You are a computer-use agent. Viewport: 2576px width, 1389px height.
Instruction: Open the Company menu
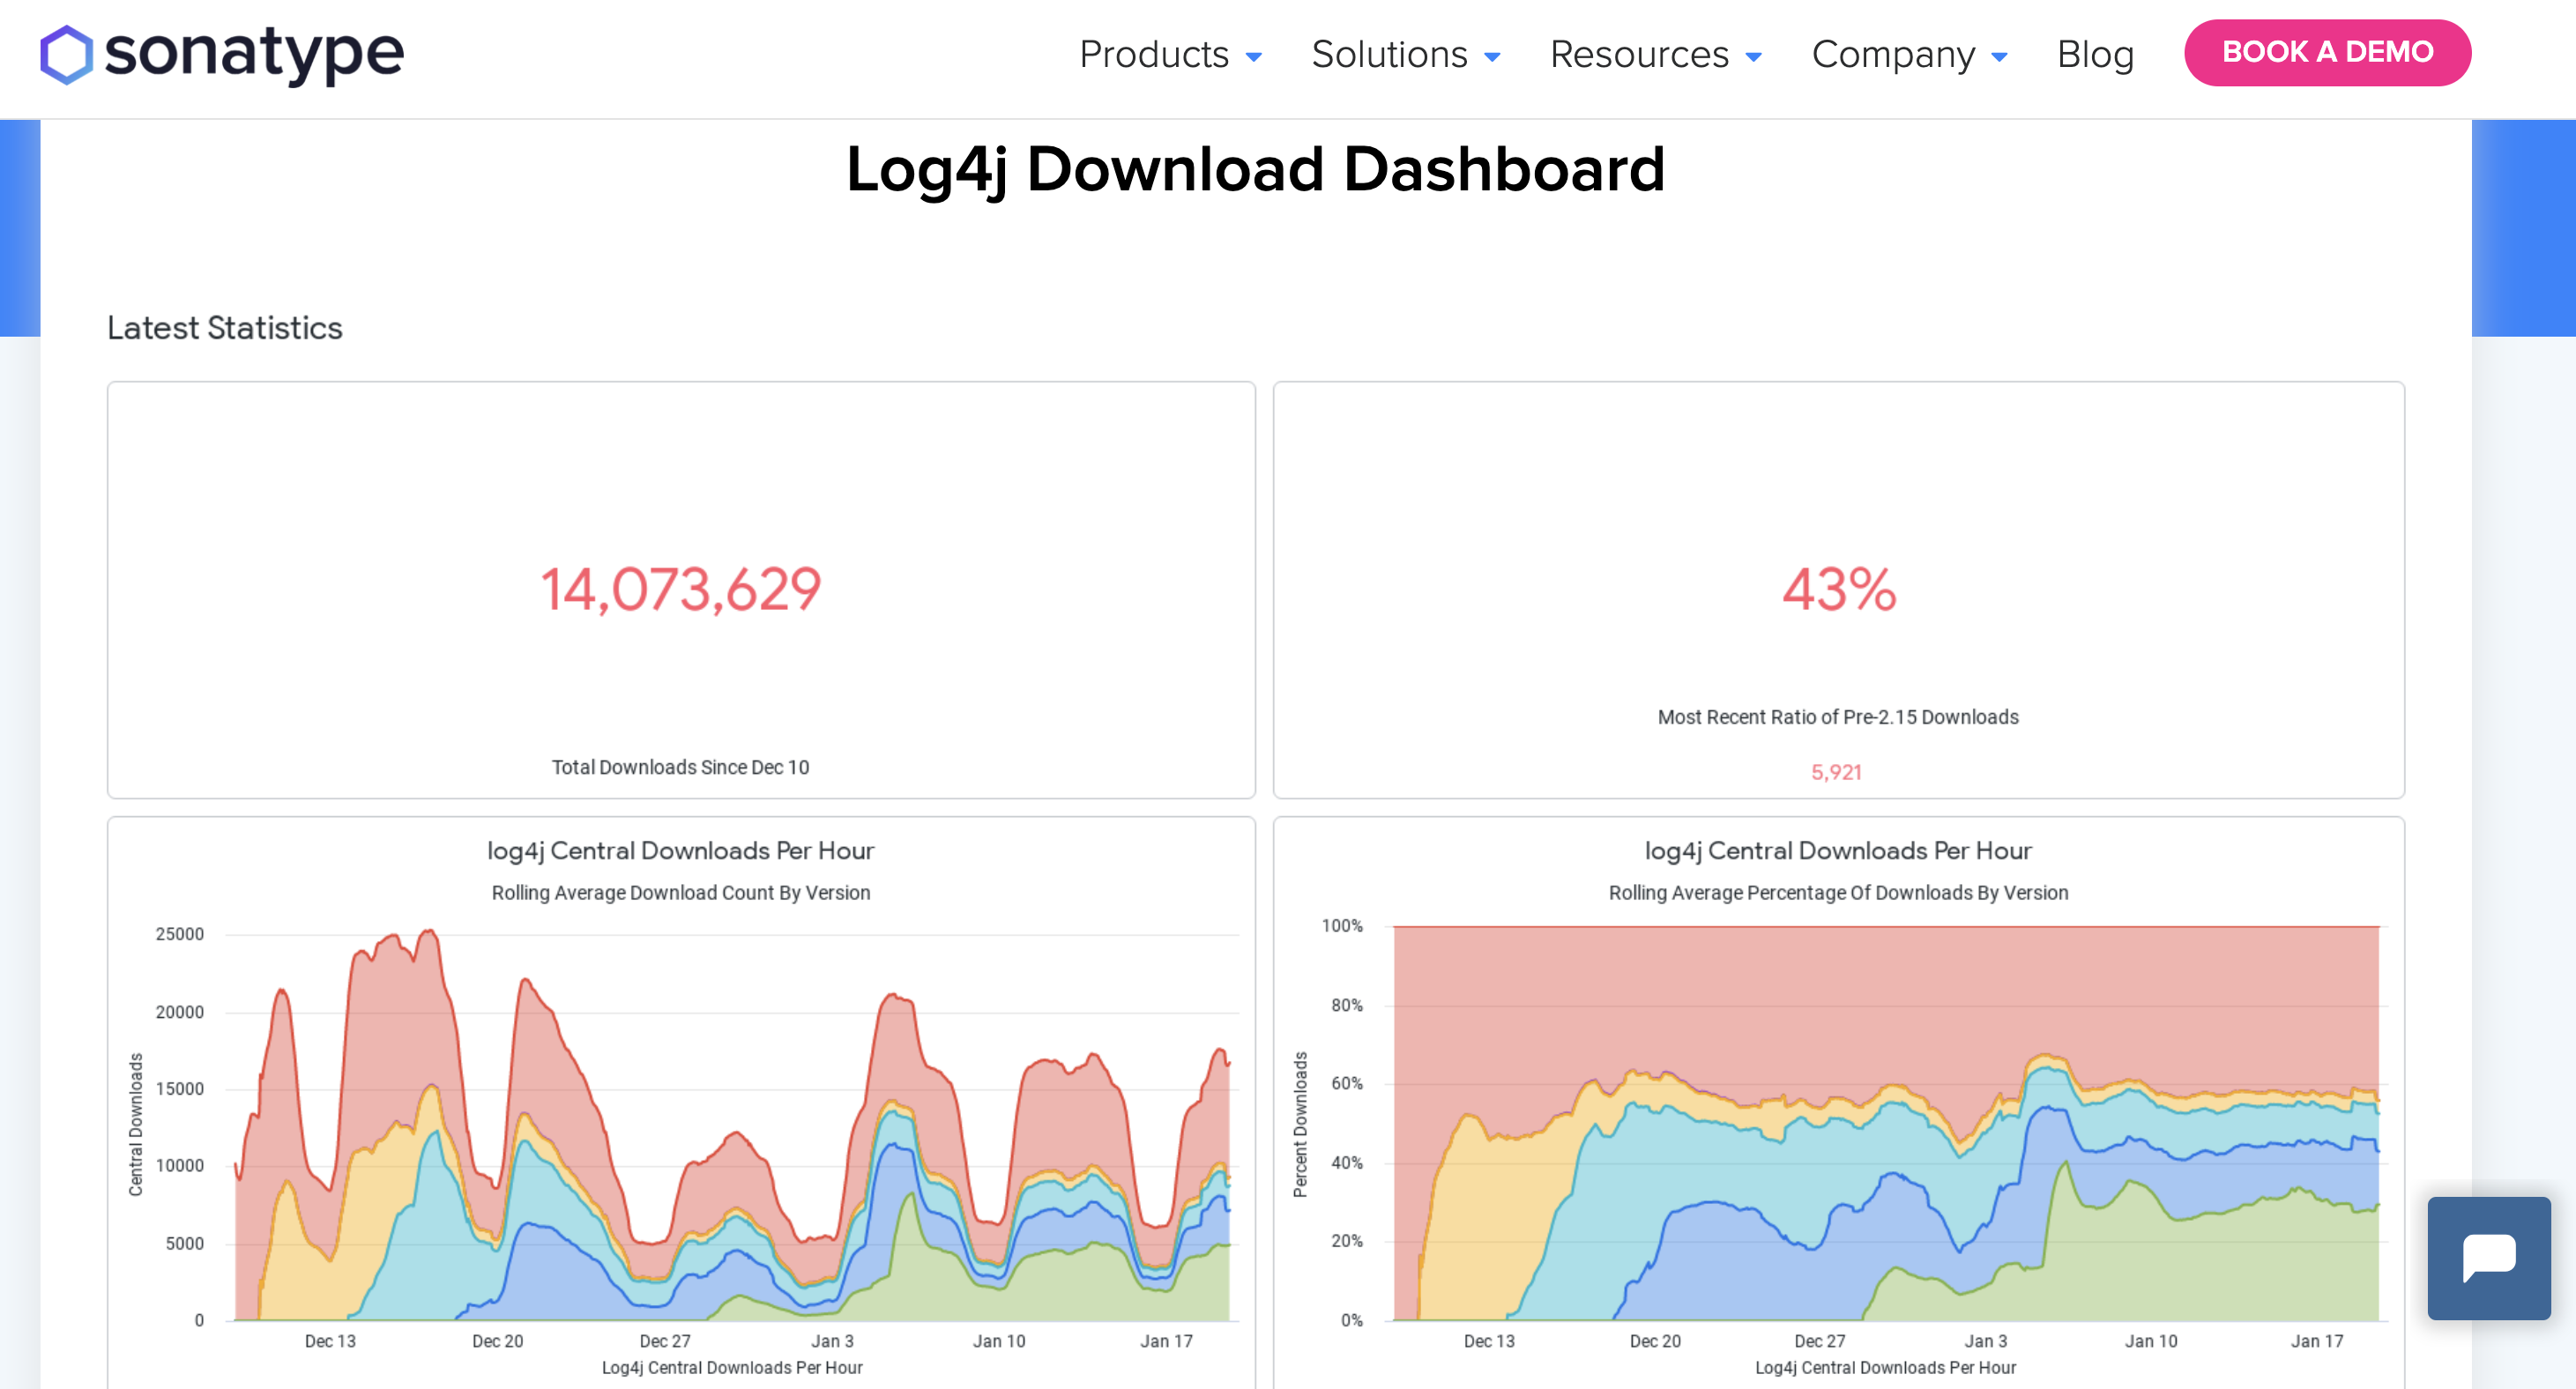point(1893,54)
